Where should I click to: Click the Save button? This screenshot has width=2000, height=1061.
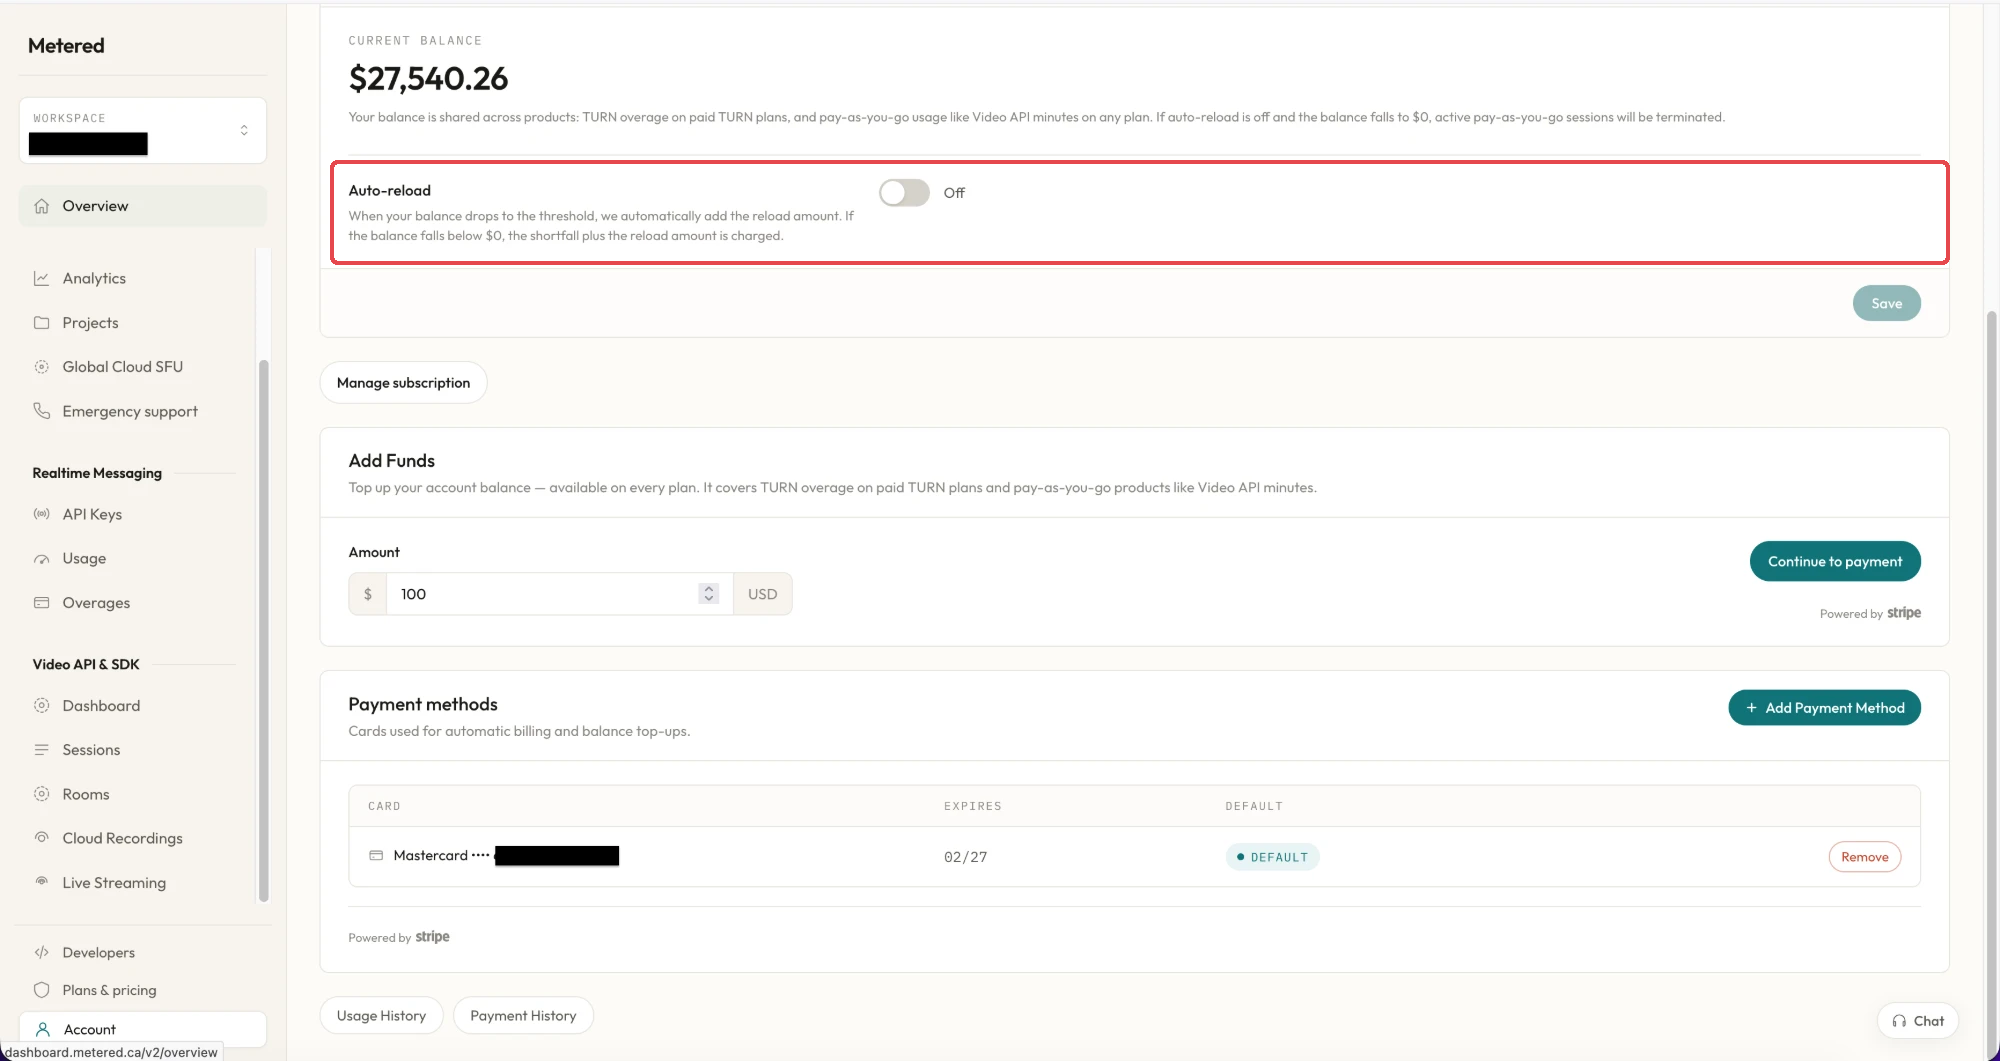pyautogui.click(x=1886, y=303)
